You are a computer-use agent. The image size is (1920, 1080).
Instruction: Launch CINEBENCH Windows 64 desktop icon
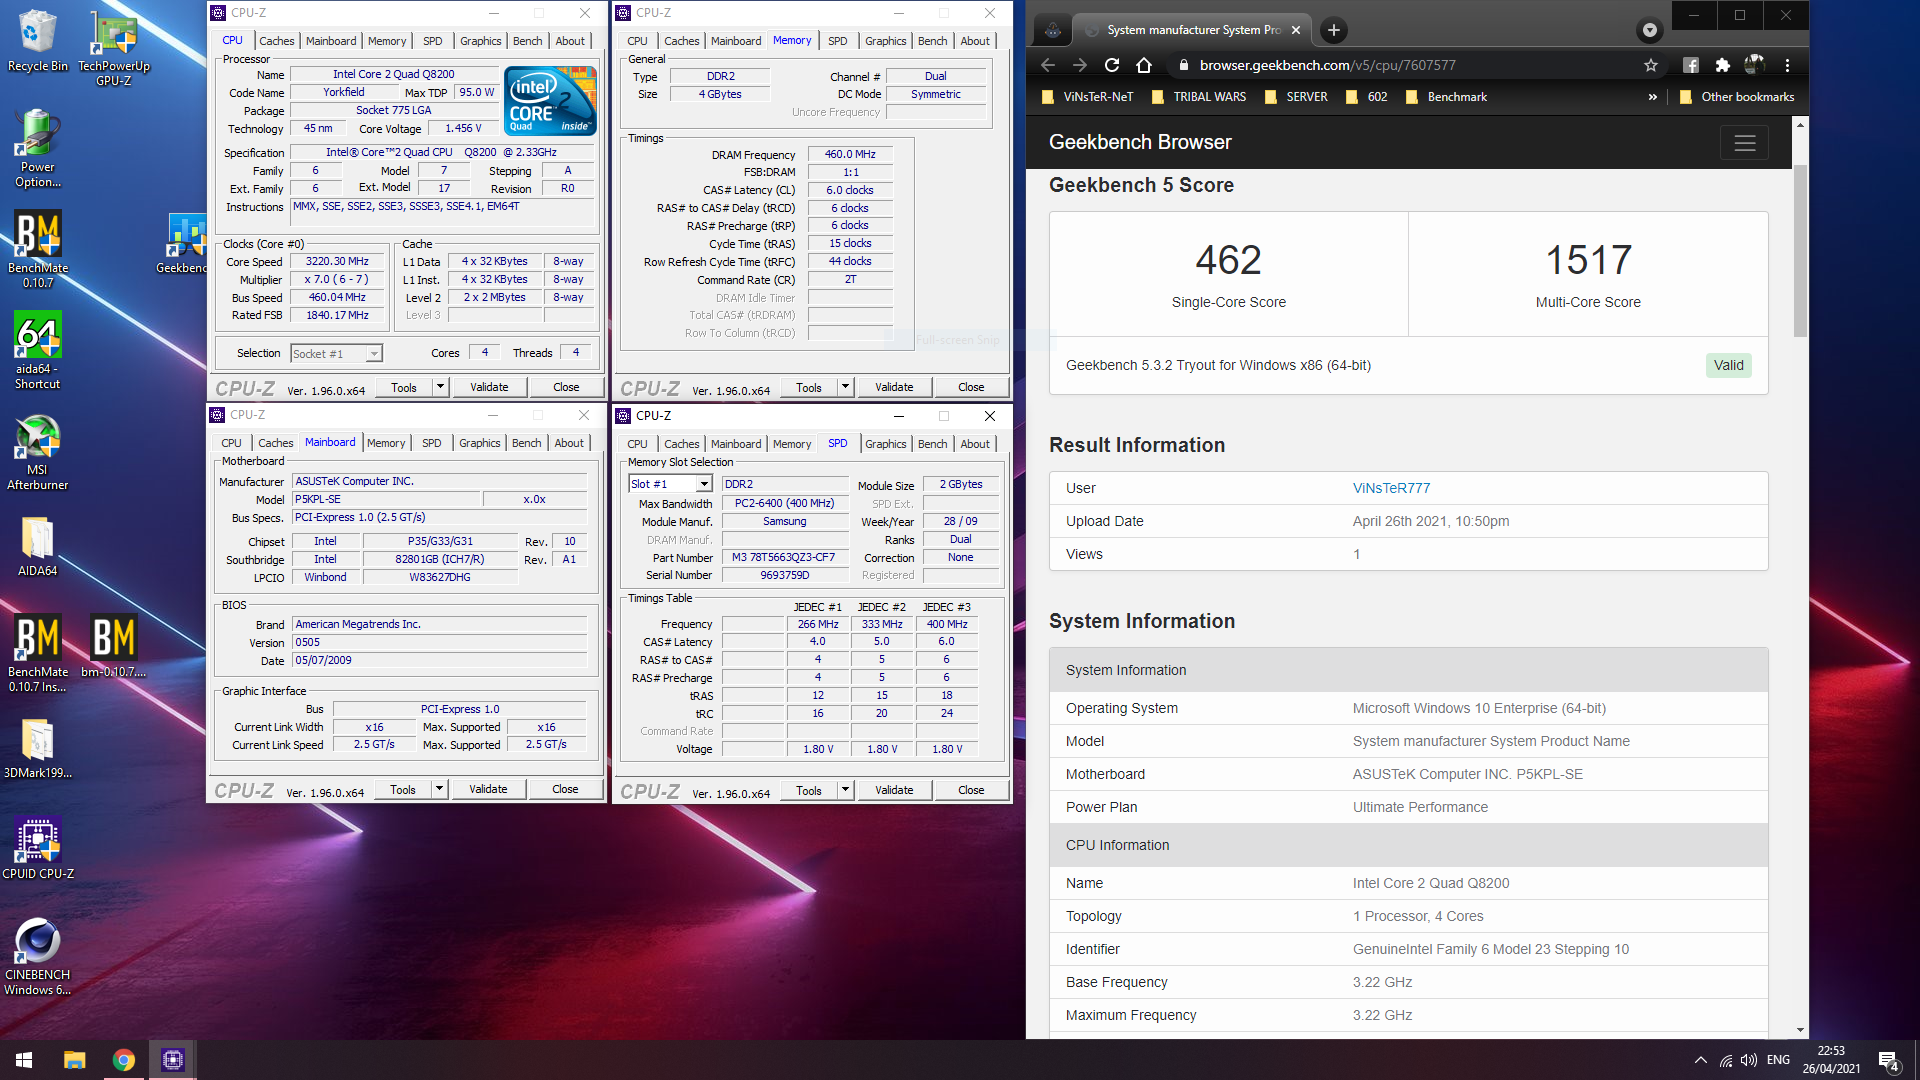tap(37, 956)
